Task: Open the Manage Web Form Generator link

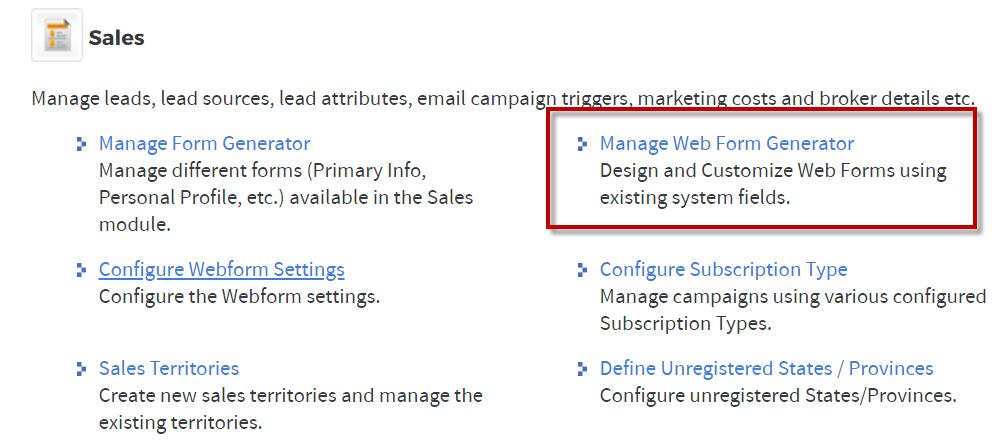Action: 727,144
